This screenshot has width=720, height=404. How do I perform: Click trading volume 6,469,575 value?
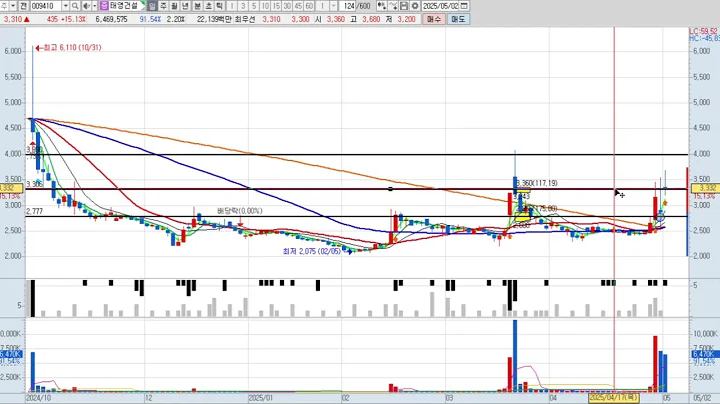112,19
